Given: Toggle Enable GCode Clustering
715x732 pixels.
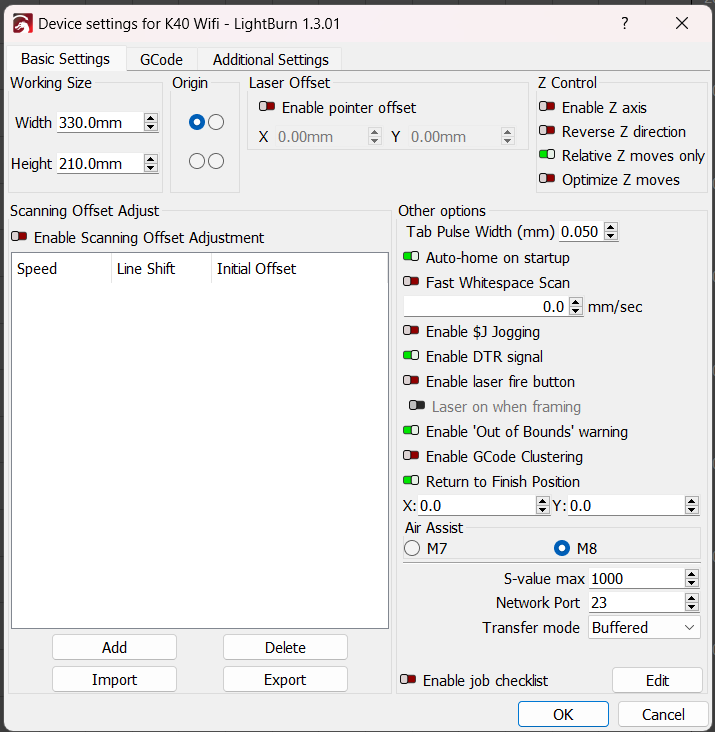Looking at the screenshot, I should pos(411,456).
